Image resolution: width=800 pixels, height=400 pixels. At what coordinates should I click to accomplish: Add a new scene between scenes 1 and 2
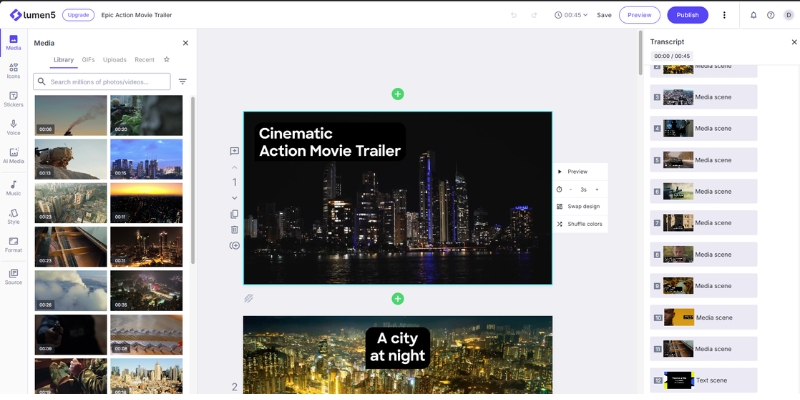397,299
